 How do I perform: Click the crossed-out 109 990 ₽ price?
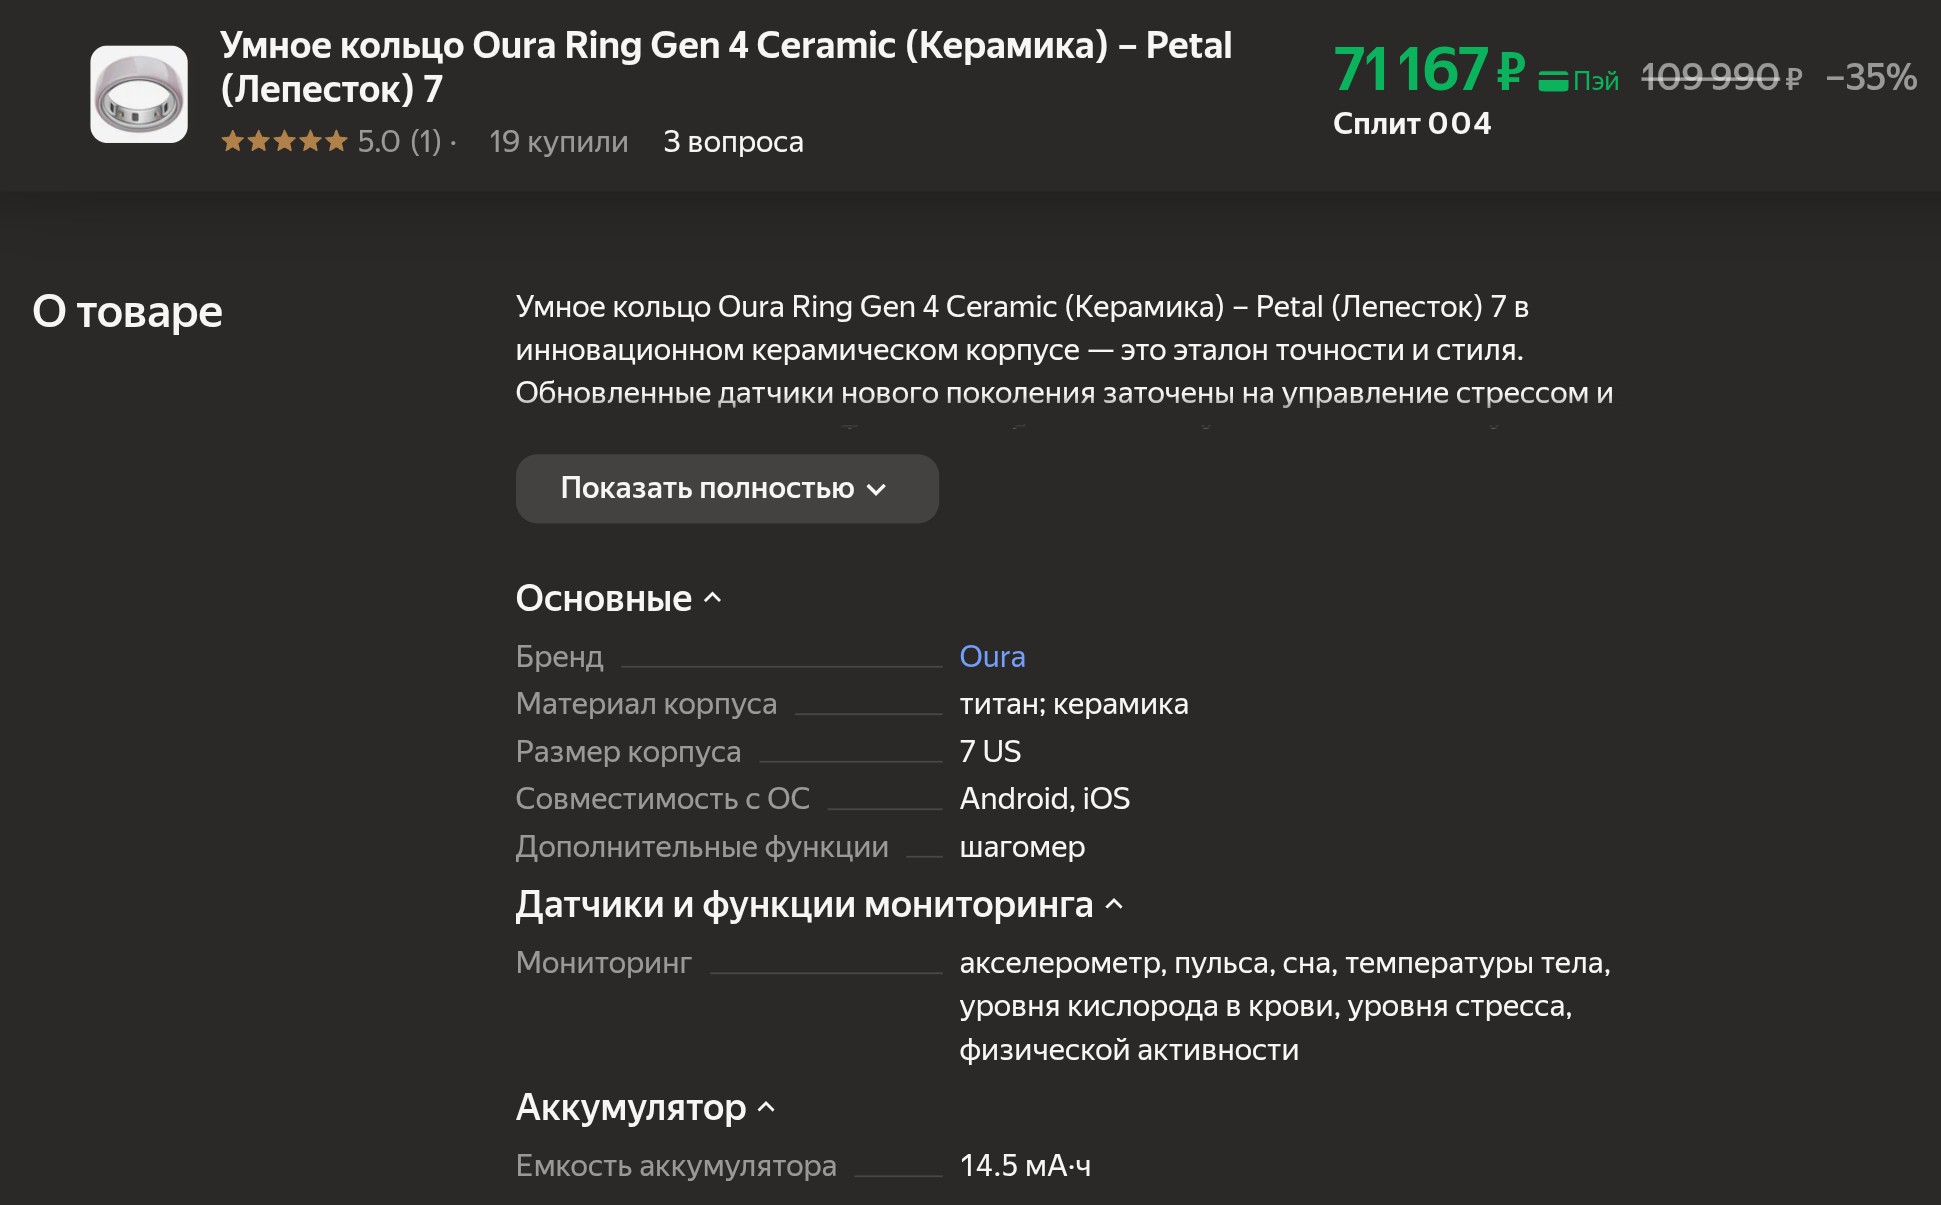(1721, 77)
